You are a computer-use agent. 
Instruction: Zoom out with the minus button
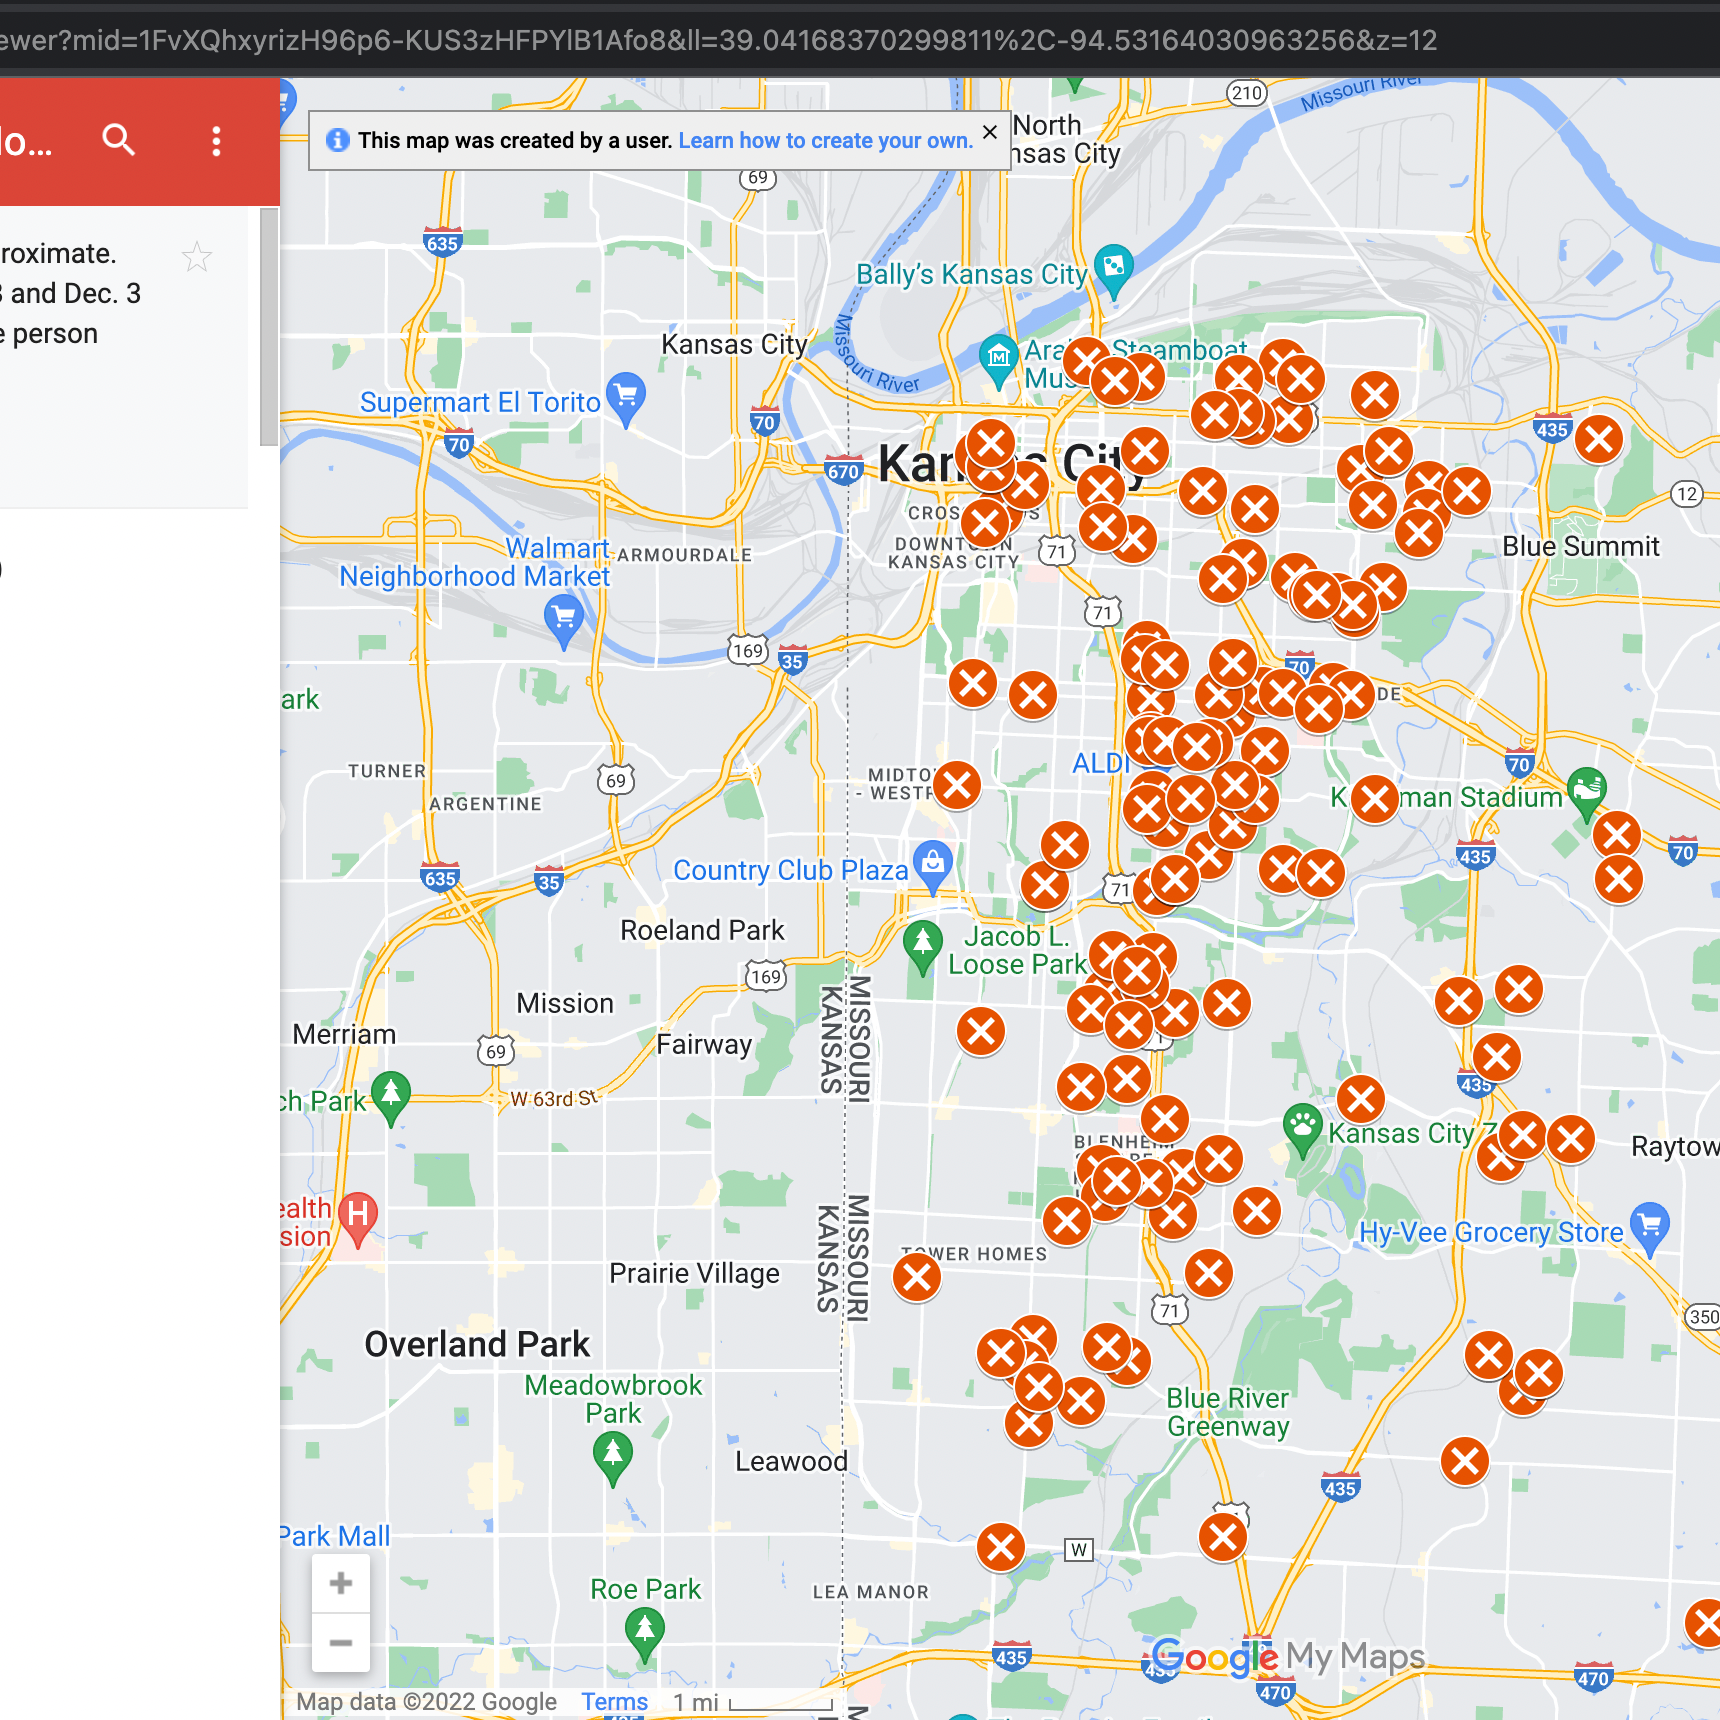tap(341, 1642)
